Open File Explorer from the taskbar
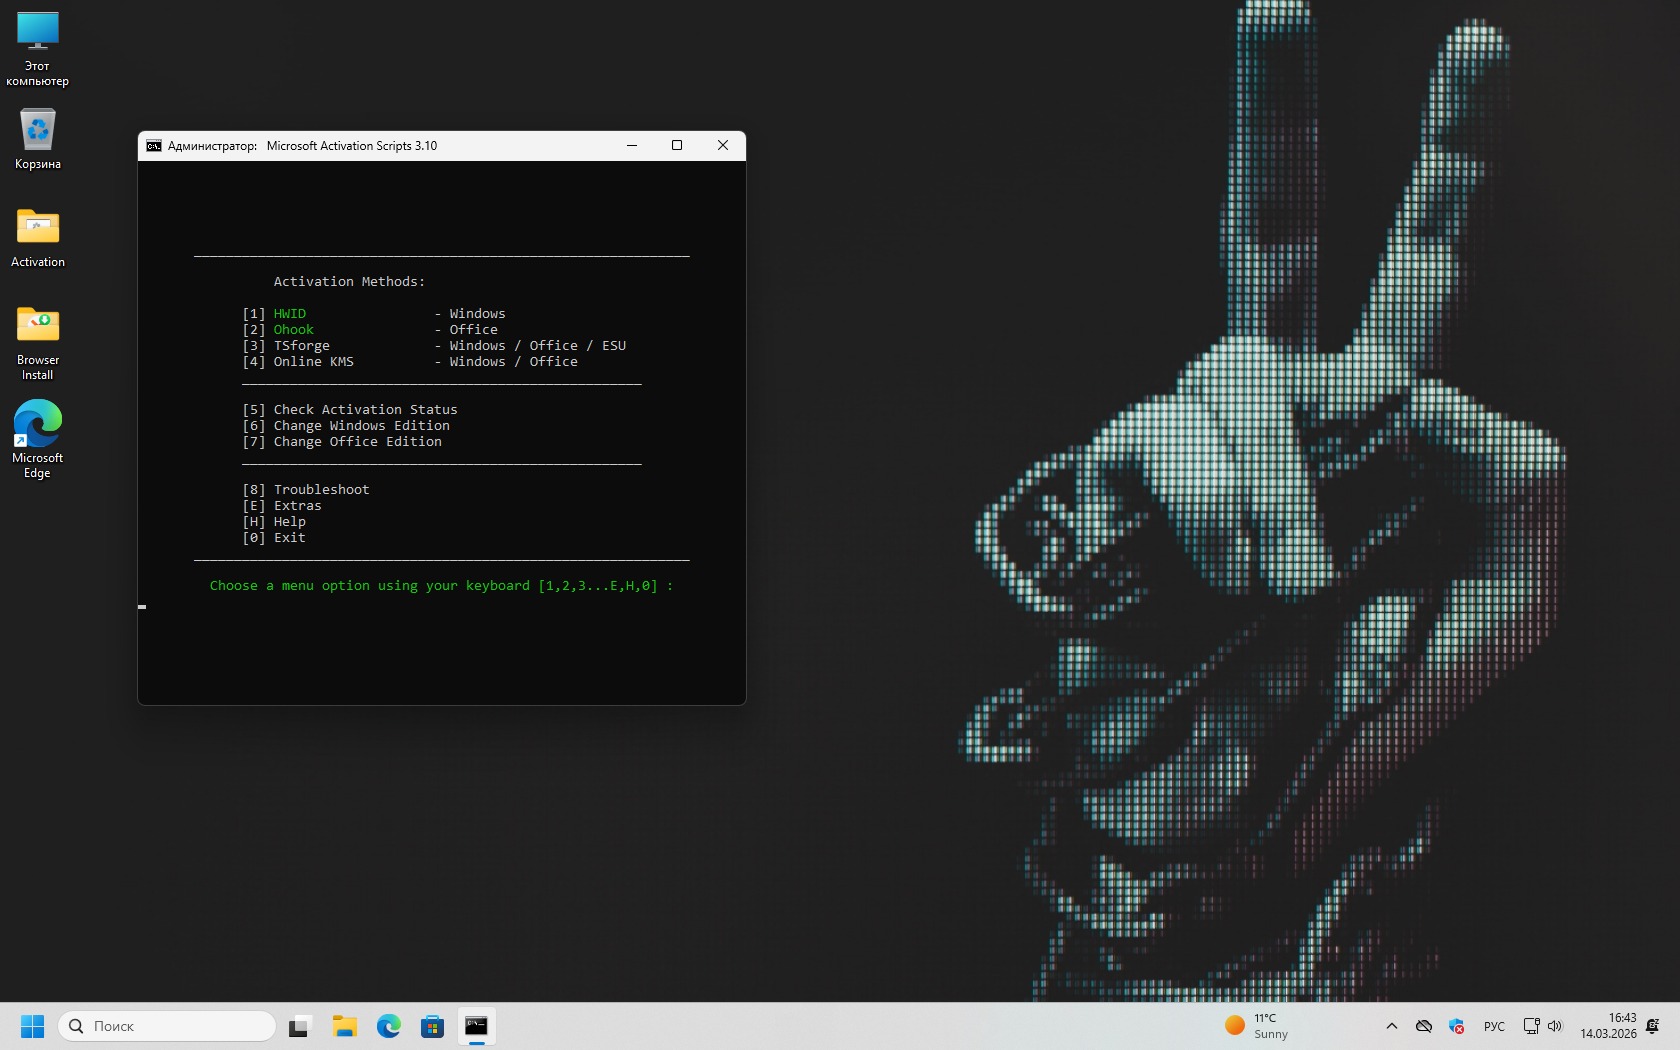This screenshot has height=1050, width=1680. (345, 1026)
